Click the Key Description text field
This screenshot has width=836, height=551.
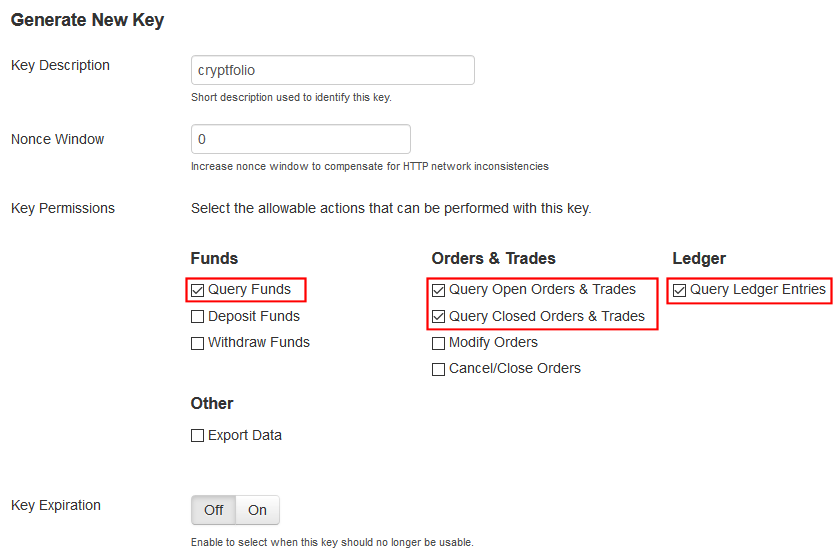[x=332, y=71]
